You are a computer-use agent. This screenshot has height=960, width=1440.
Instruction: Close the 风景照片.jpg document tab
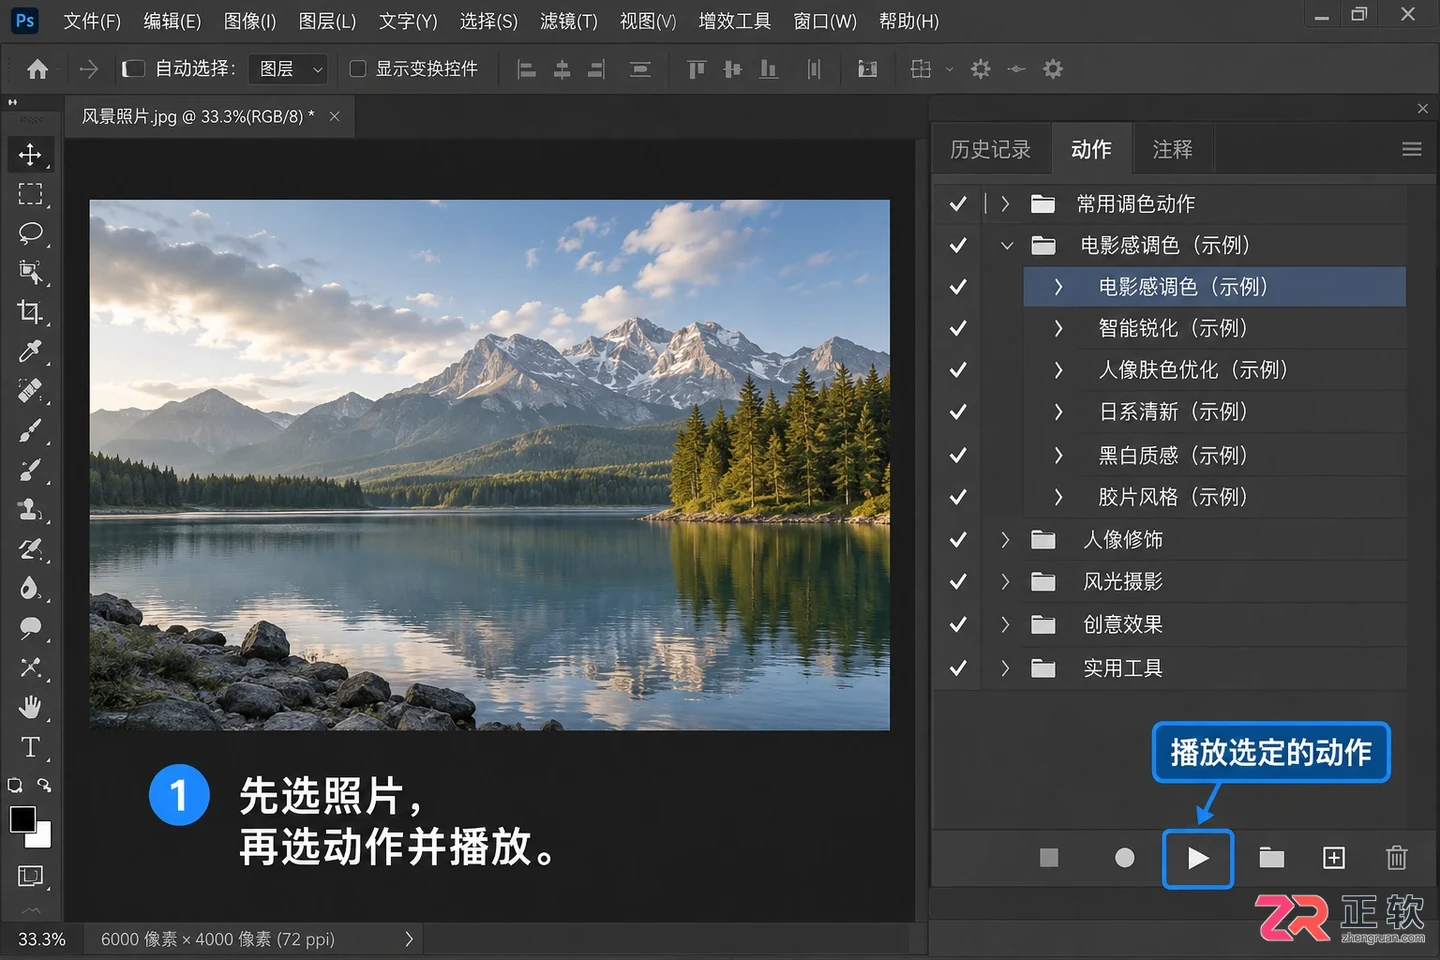[x=335, y=117]
